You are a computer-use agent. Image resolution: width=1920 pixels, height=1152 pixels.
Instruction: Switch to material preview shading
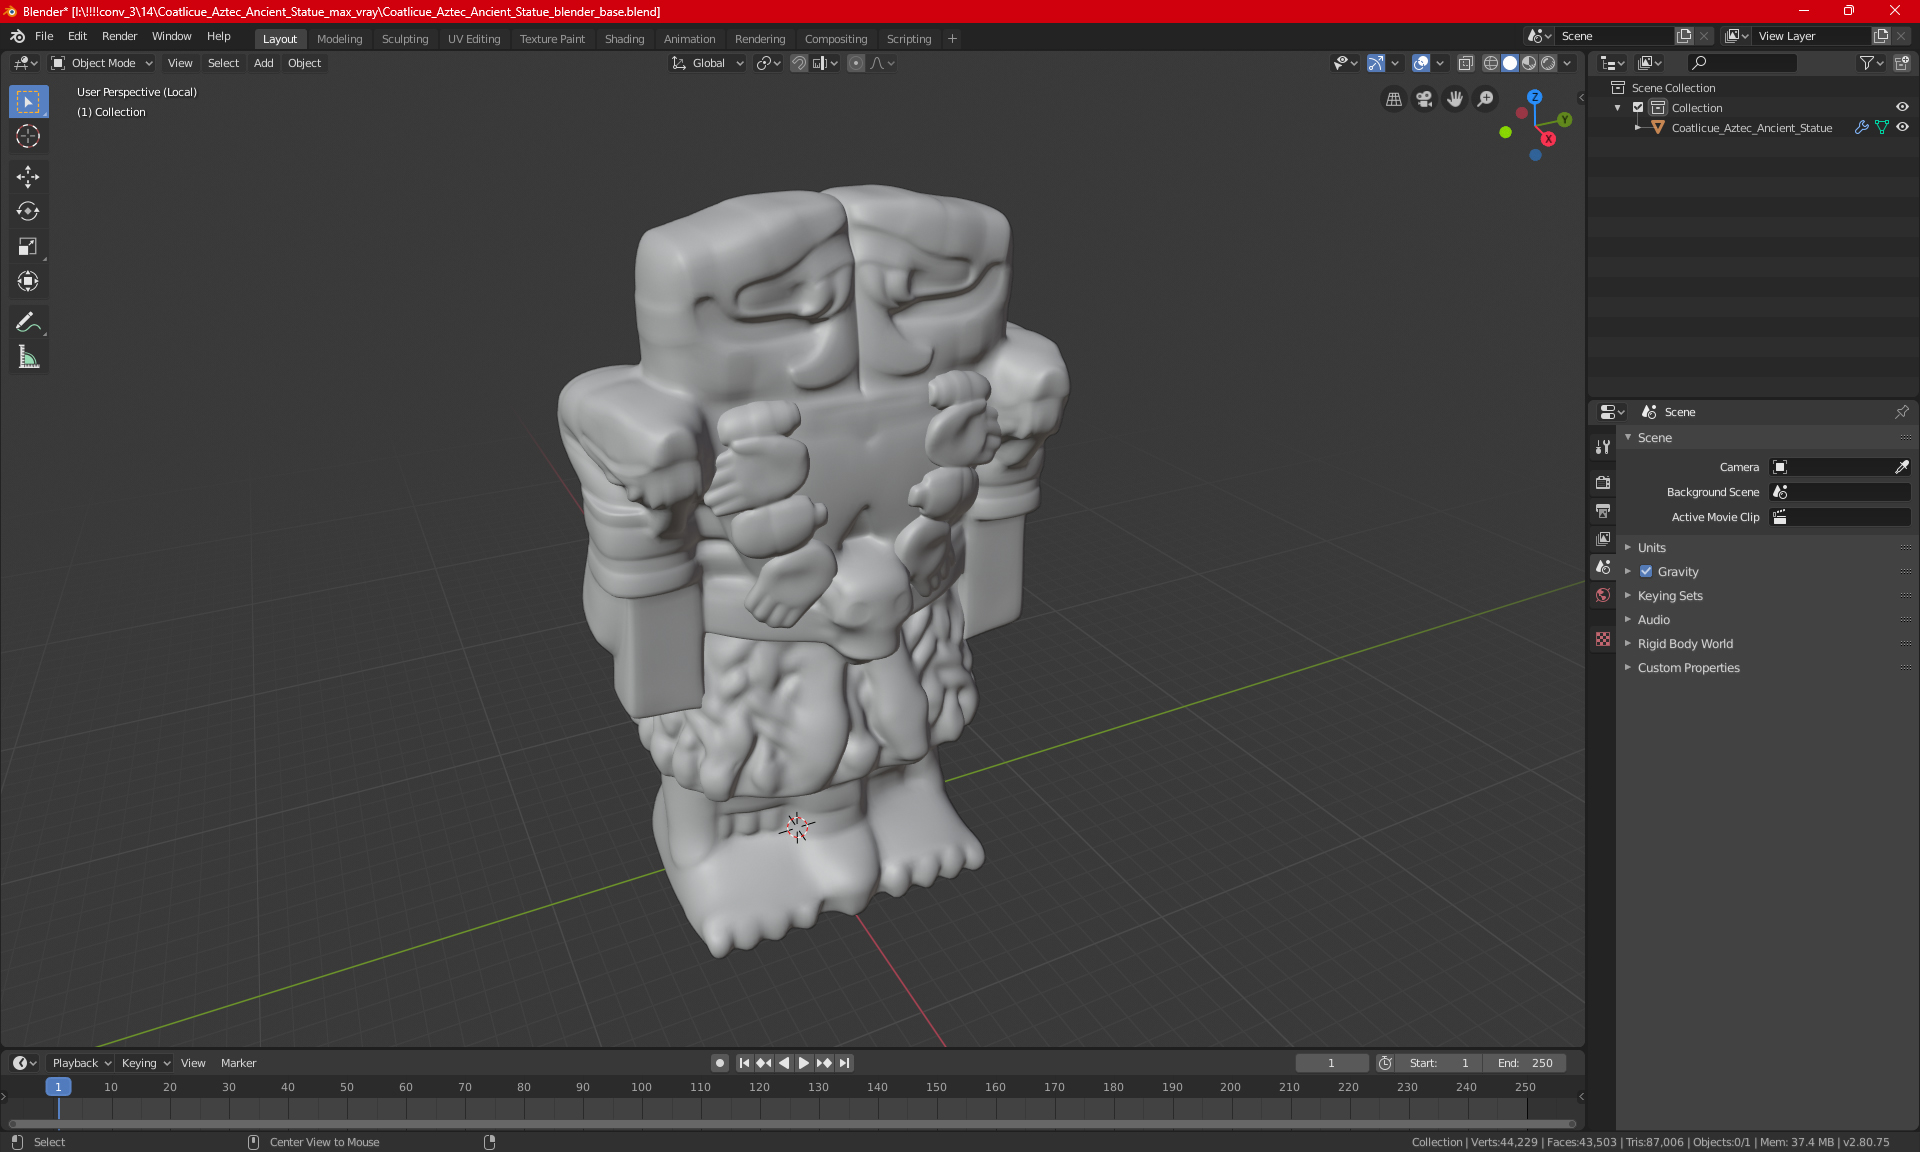point(1529,63)
